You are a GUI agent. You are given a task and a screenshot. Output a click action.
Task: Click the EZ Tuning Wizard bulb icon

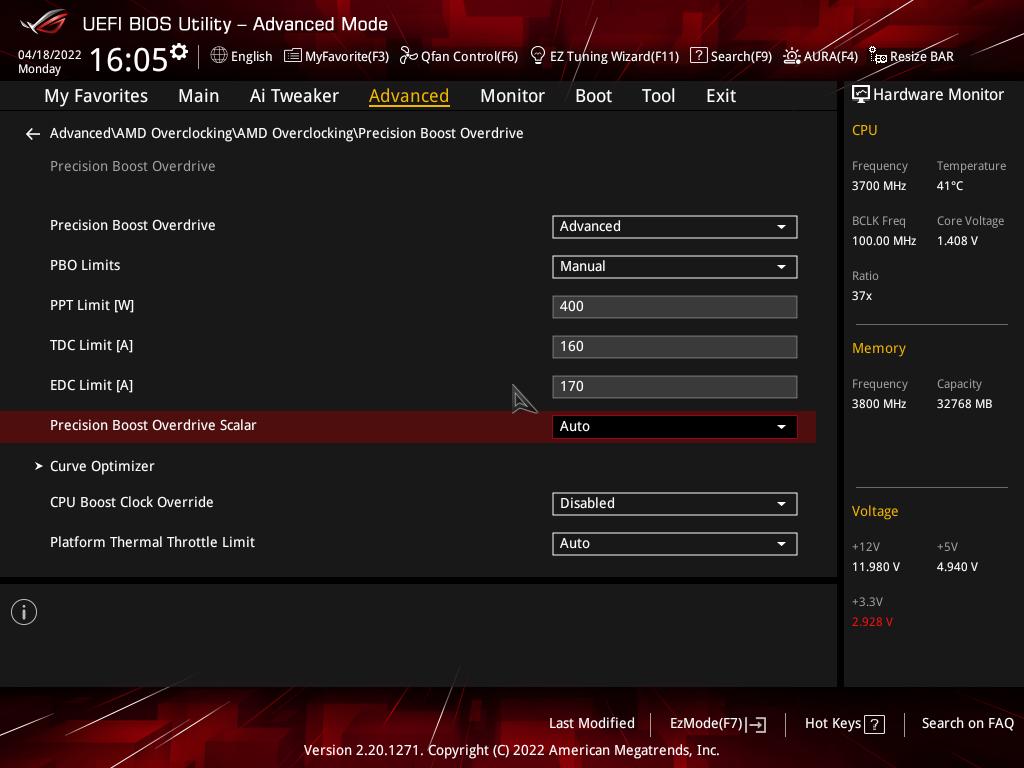coord(537,56)
